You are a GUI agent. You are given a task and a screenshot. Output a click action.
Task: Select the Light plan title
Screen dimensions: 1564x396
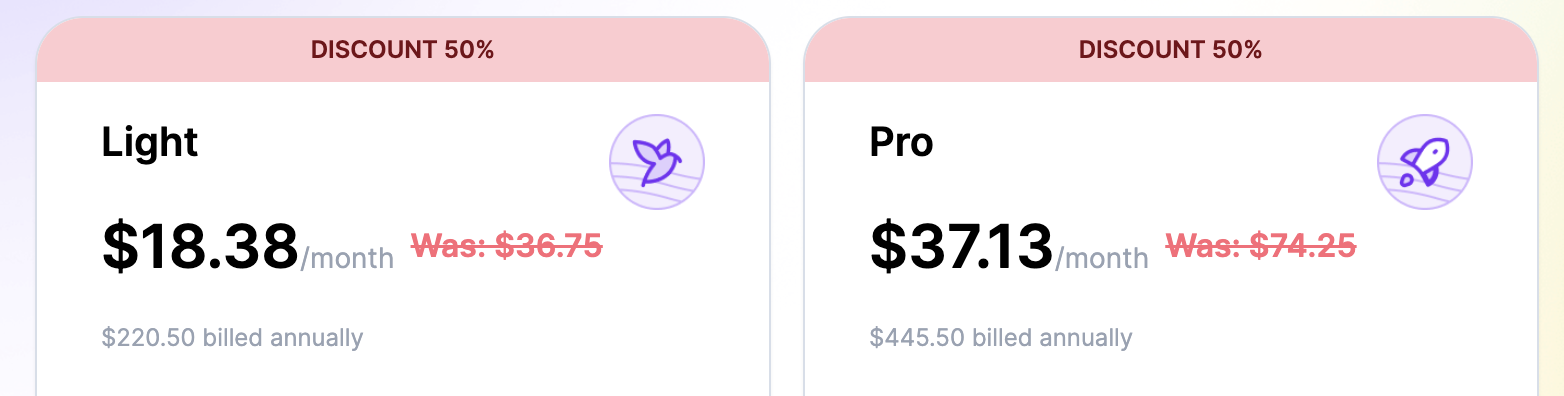tap(150, 143)
